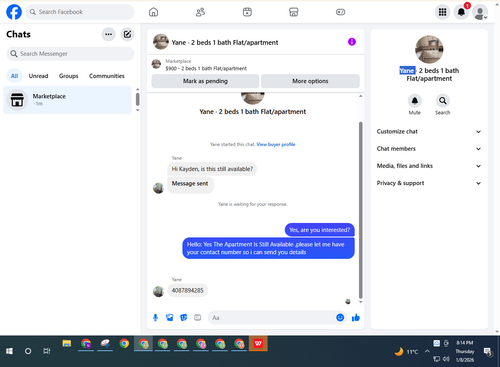
Task: Send a thumbs up like
Action: tap(356, 318)
